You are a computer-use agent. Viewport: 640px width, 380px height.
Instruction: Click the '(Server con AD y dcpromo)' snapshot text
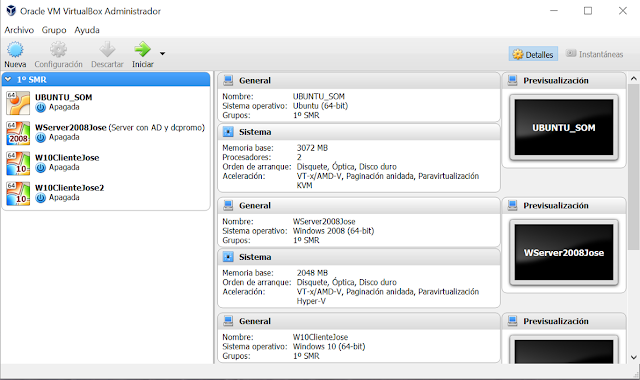[x=156, y=127]
